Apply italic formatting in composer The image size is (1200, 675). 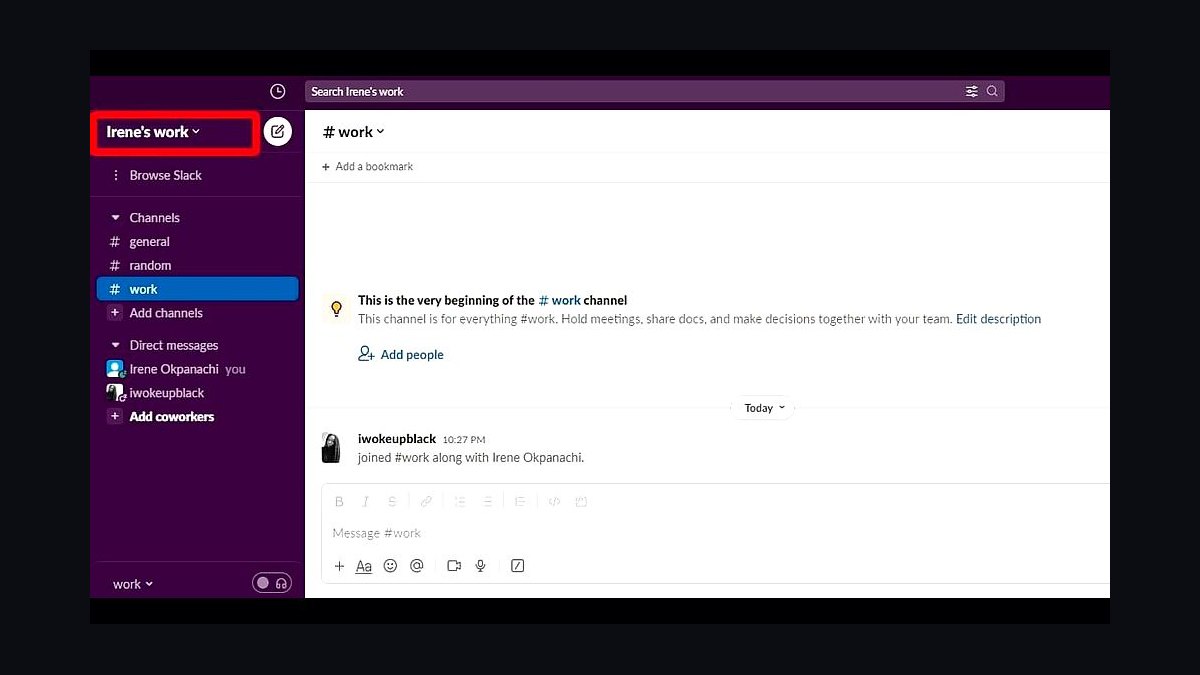(366, 502)
